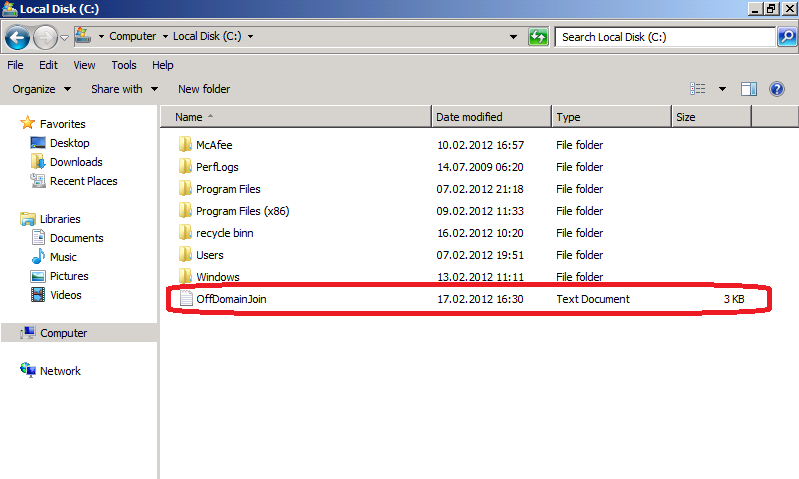Click the New folder button
The height and width of the screenshot is (479, 799).
[204, 89]
